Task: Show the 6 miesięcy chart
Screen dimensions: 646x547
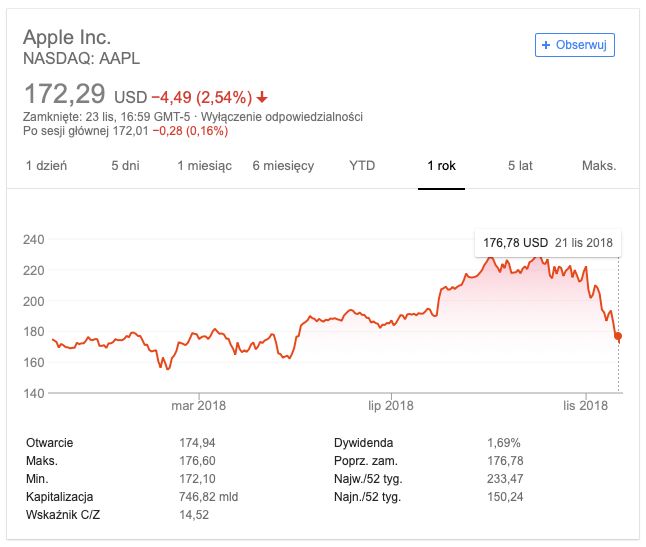Action: point(283,165)
